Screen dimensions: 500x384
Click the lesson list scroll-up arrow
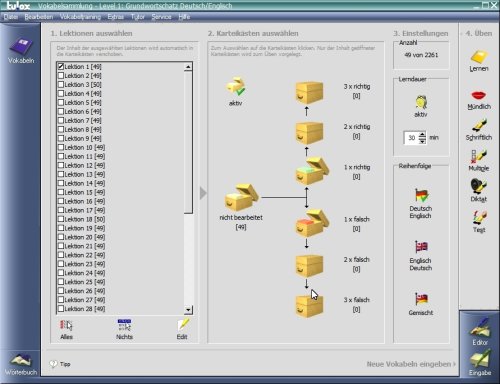[188, 67]
